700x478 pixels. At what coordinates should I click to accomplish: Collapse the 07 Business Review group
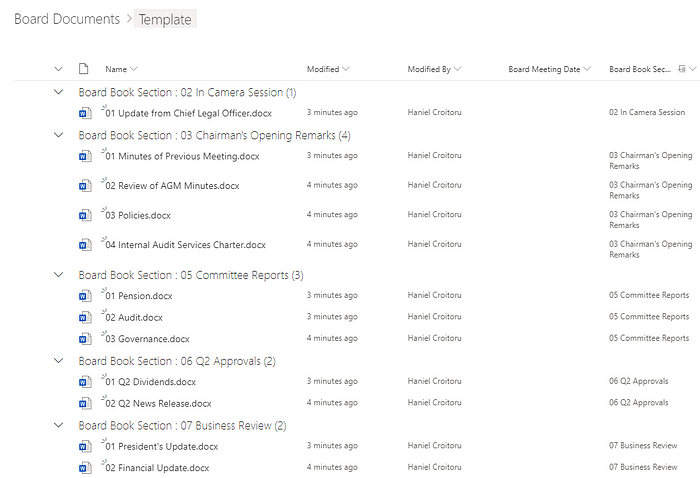click(58, 425)
